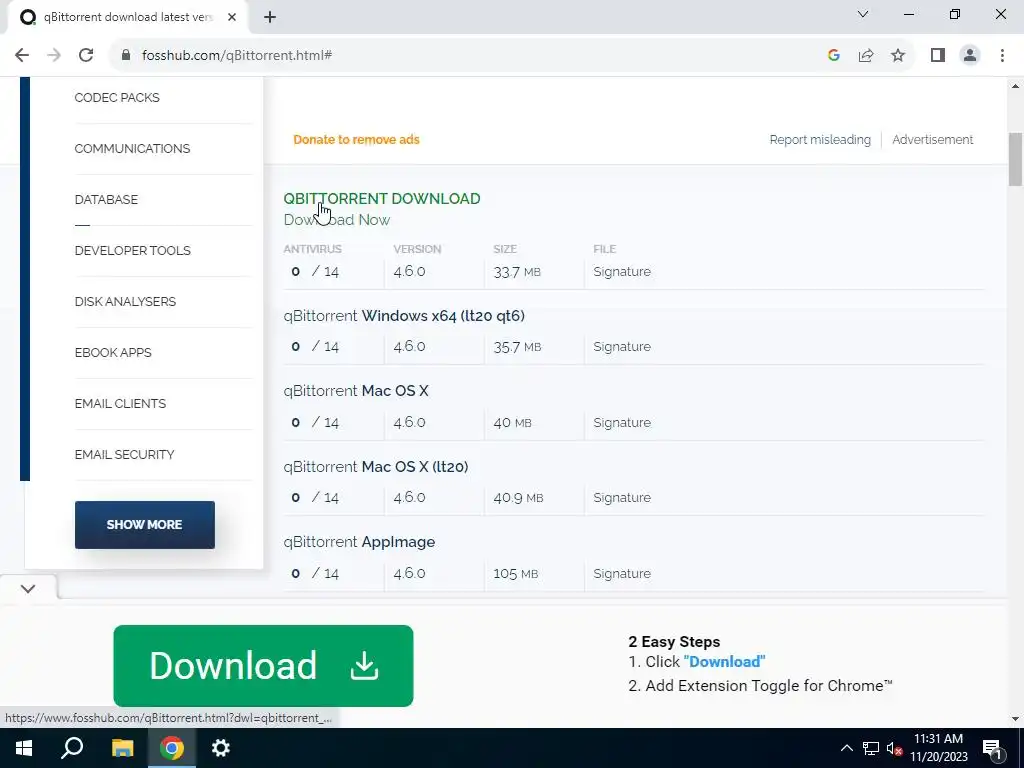
Task: Open the DEVELOPER TOOLS category
Action: (133, 251)
